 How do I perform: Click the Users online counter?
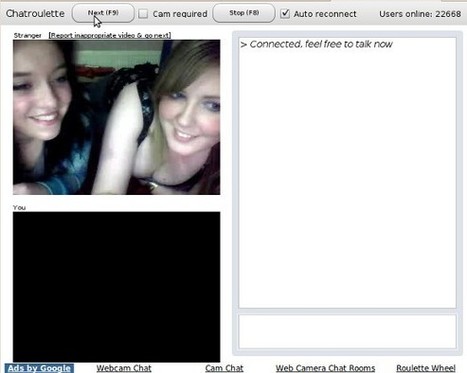[420, 14]
